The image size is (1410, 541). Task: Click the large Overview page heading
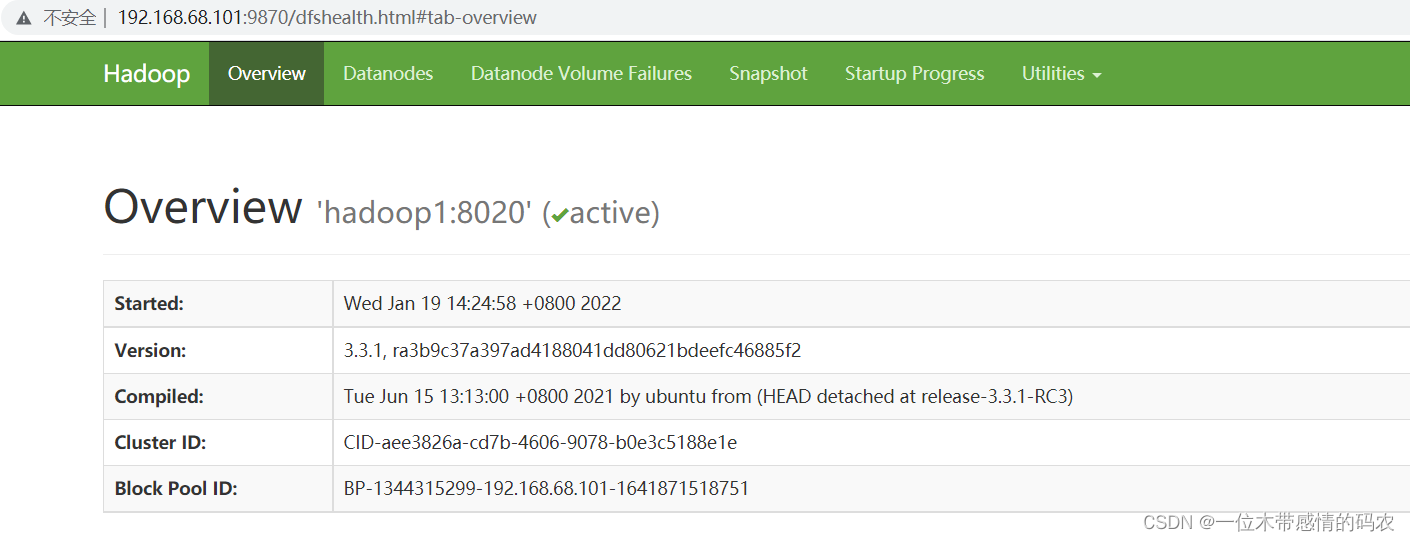click(202, 208)
